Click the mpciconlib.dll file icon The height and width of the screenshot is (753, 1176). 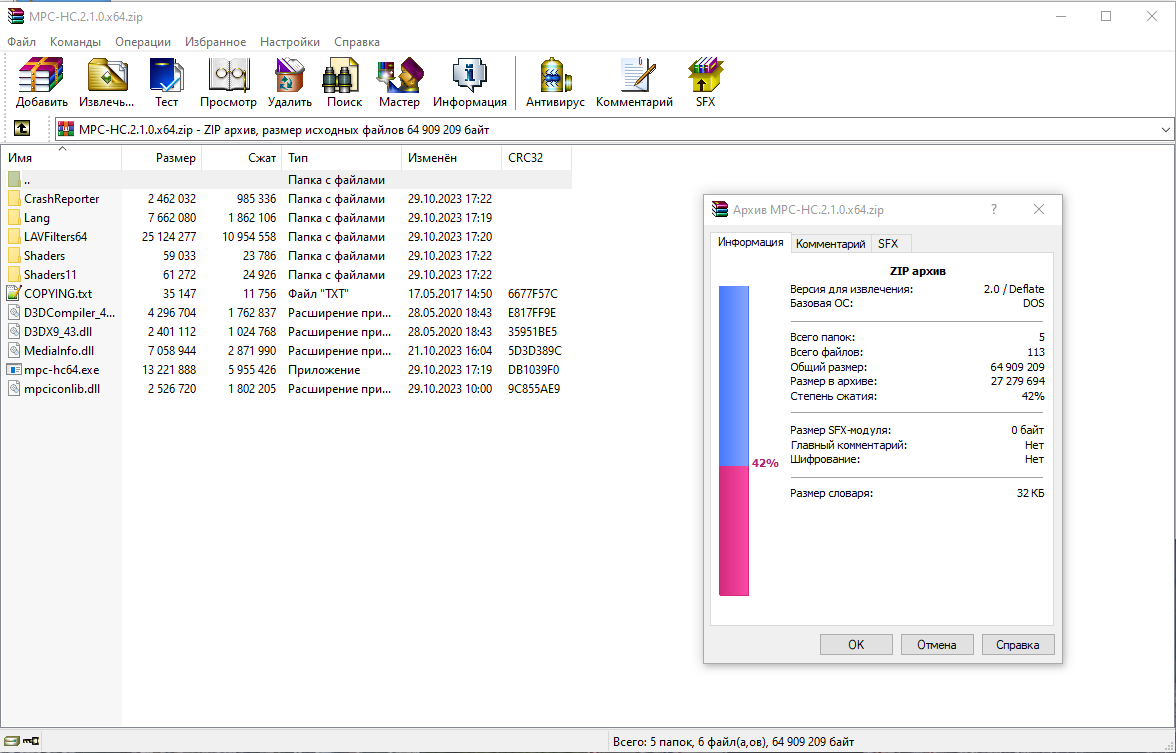14,388
